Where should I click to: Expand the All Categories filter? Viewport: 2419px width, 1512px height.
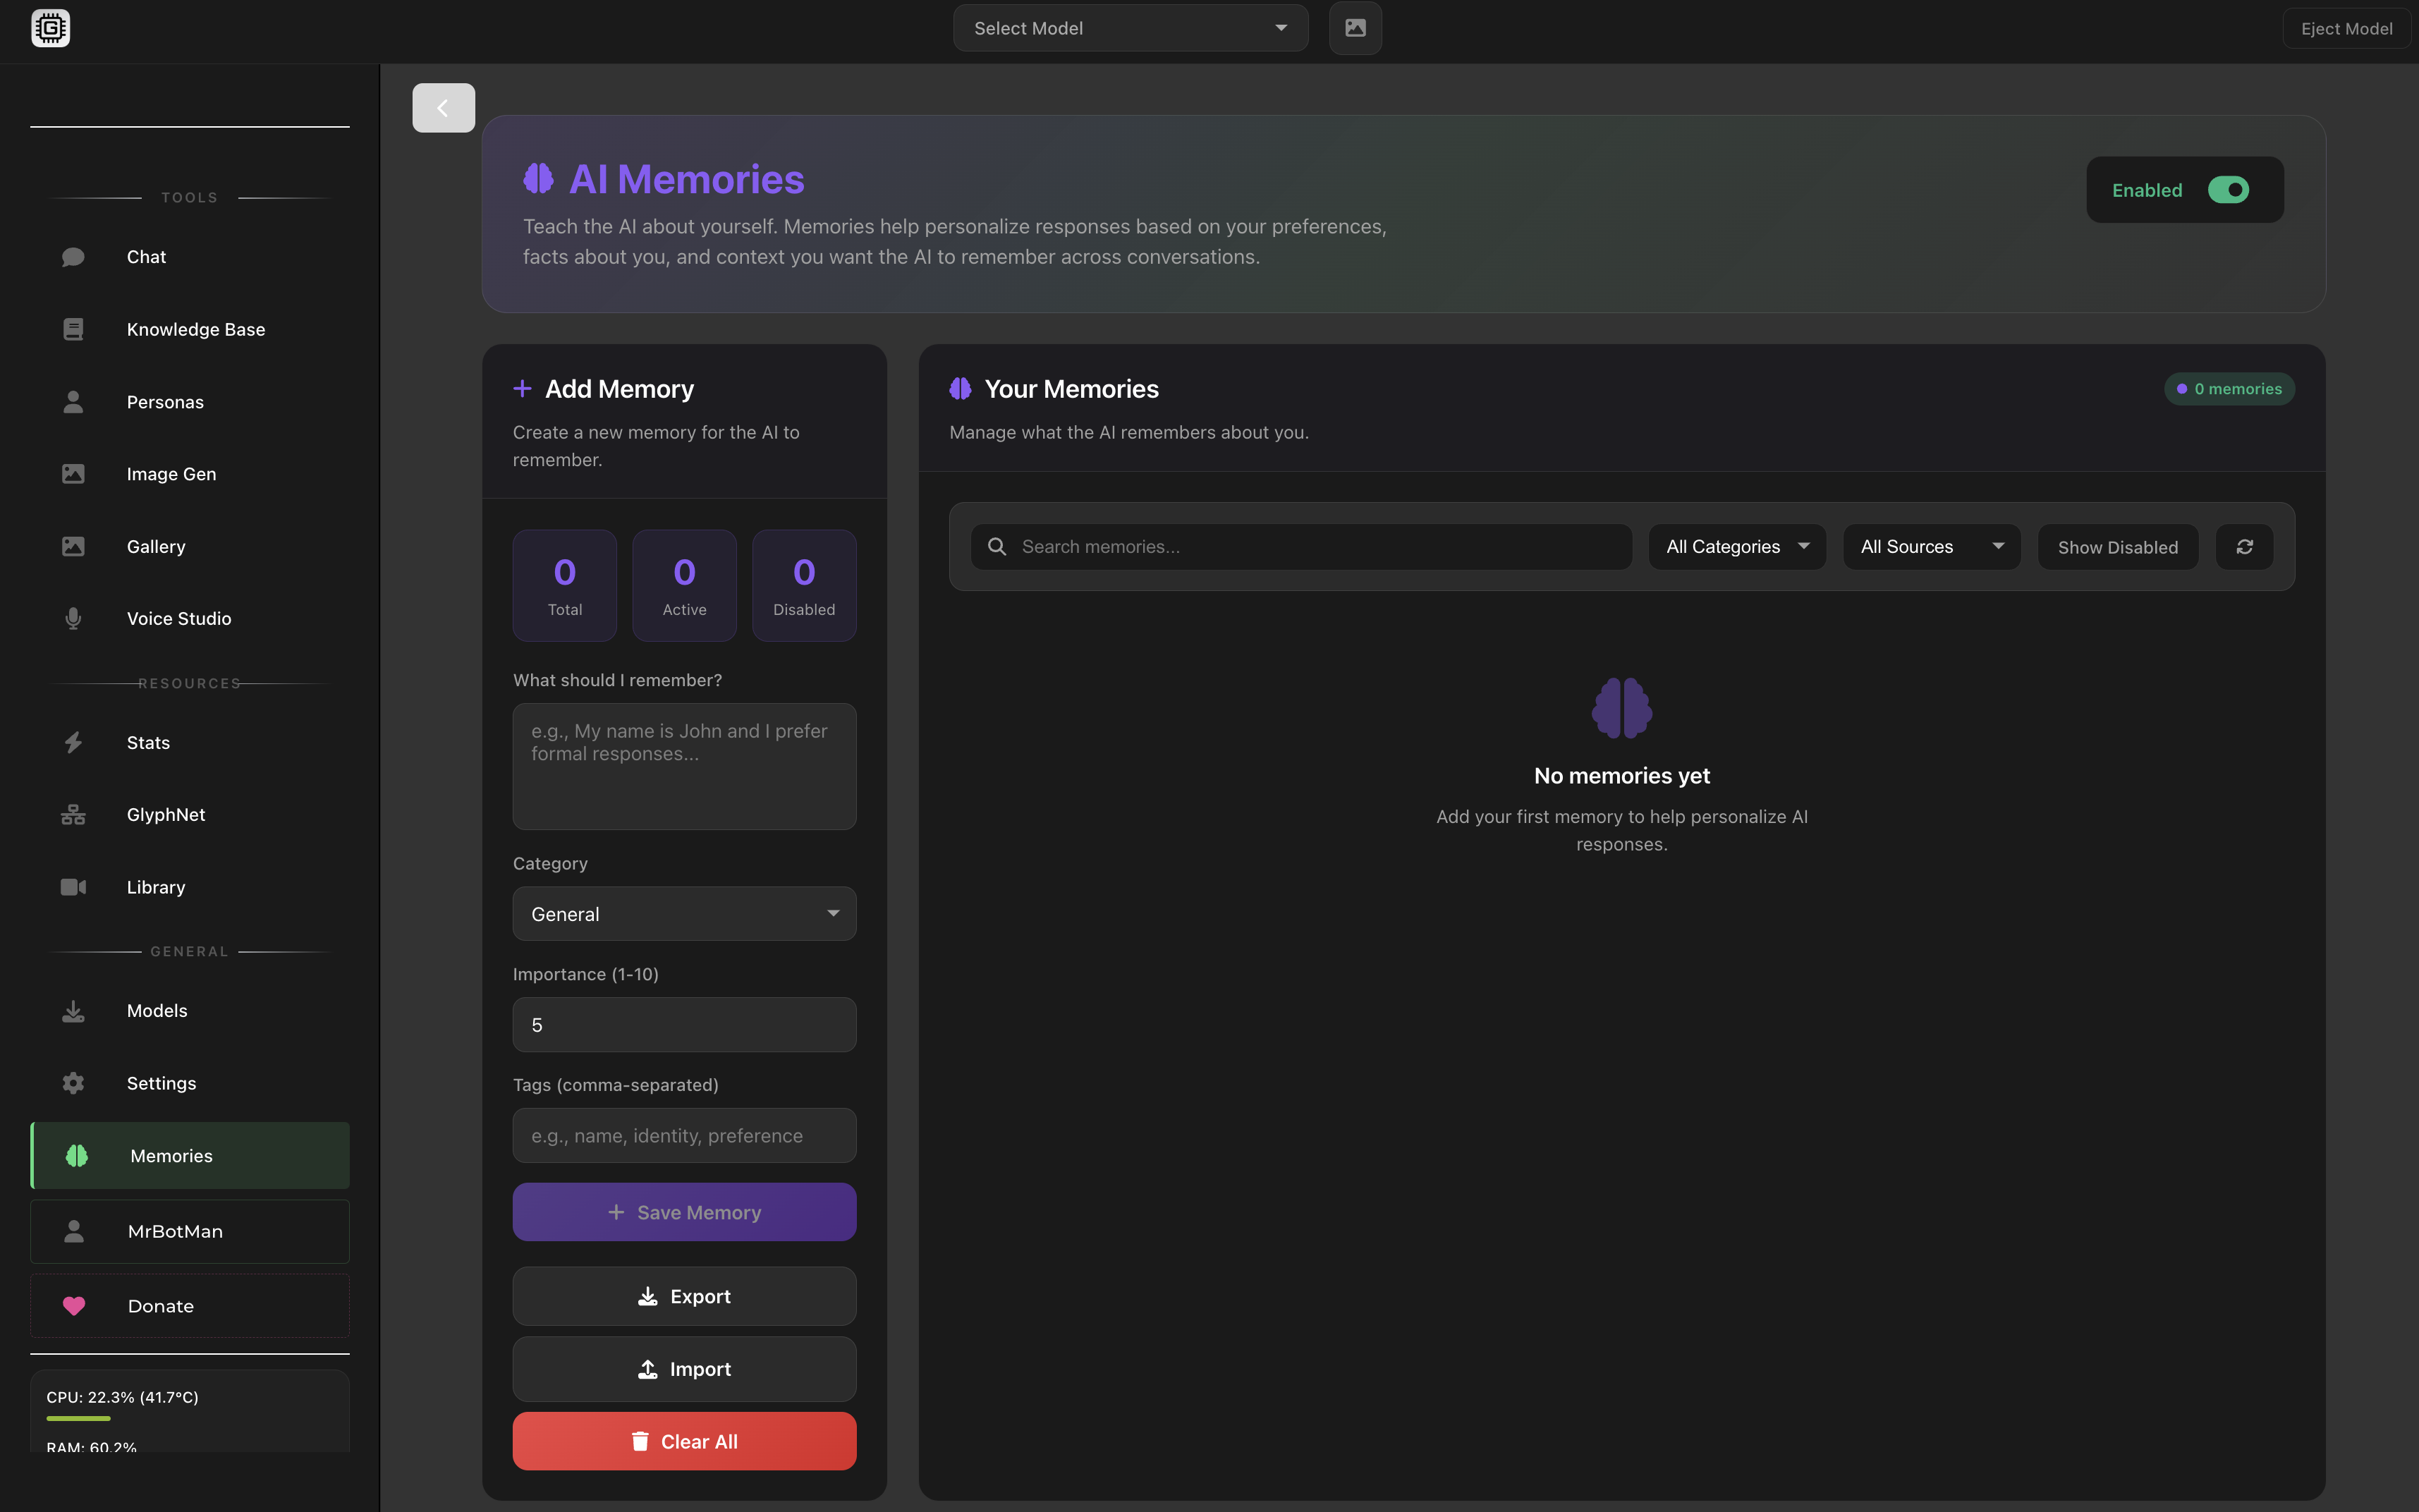click(1736, 546)
